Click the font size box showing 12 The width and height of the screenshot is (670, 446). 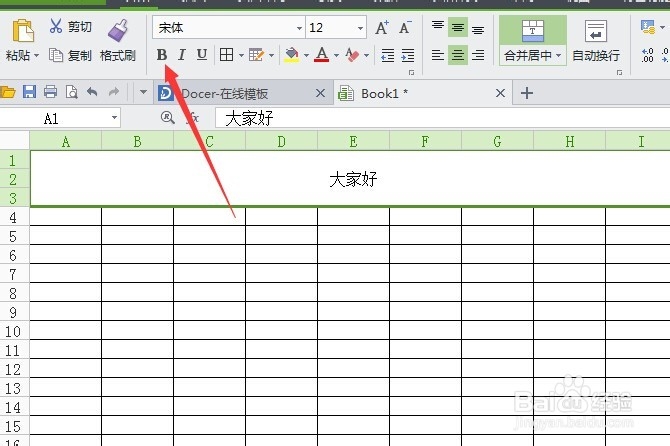(x=331, y=28)
